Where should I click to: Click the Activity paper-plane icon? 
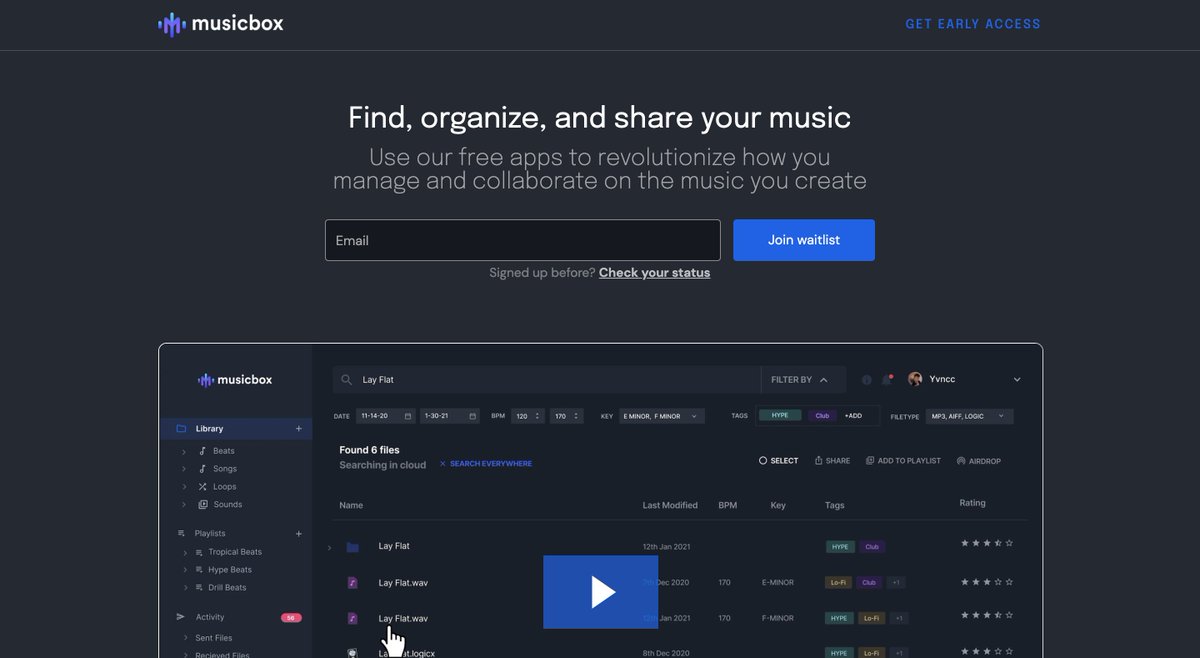(x=181, y=617)
